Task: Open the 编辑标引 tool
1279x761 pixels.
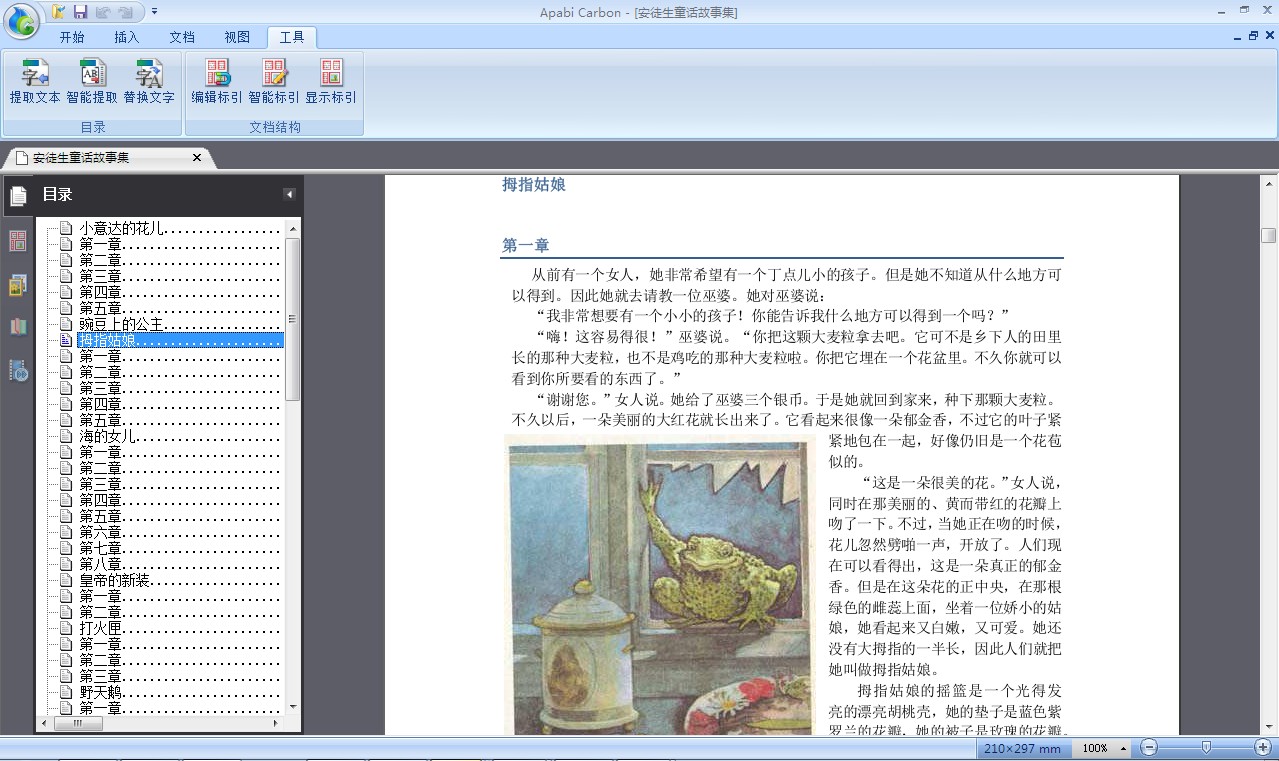Action: click(217, 82)
